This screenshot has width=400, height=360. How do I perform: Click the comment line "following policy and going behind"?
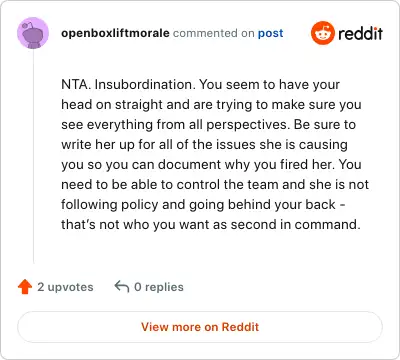203,205
